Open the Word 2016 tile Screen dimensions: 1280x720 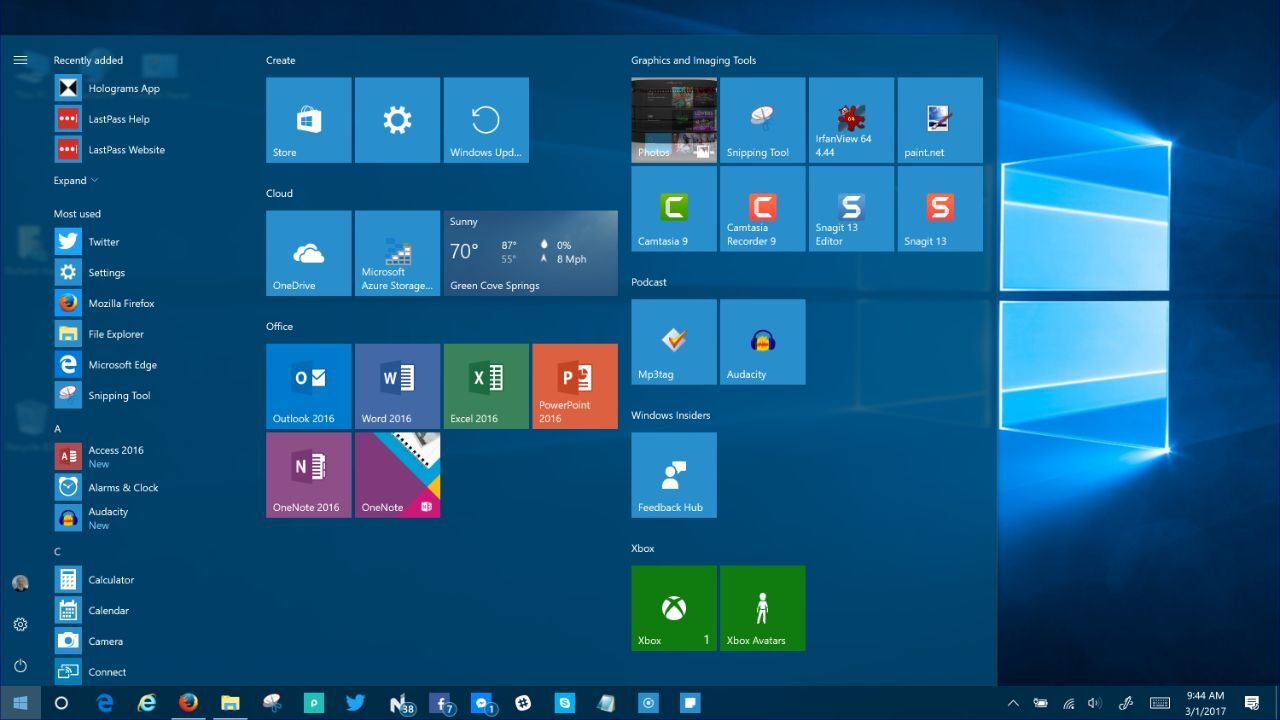pyautogui.click(x=397, y=386)
